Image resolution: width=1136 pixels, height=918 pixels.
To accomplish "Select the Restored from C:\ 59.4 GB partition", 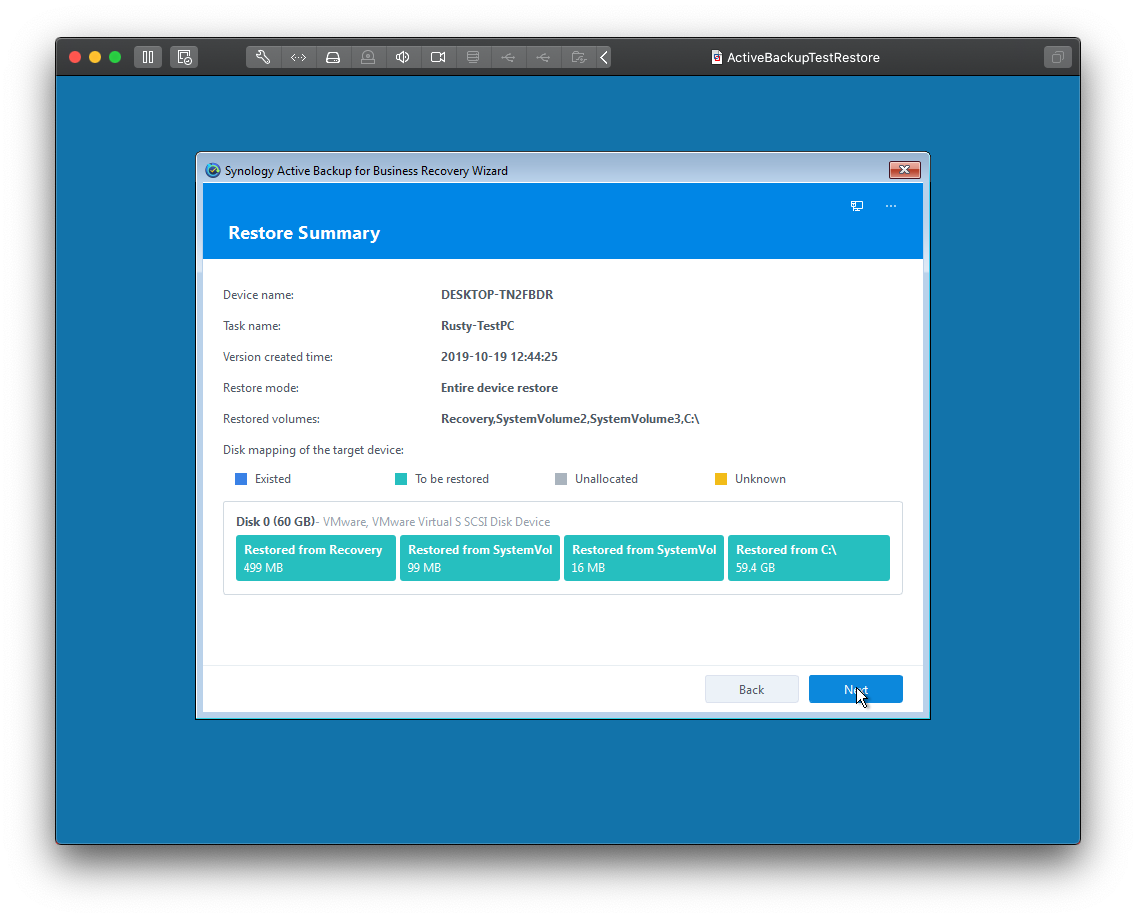I will coord(809,558).
